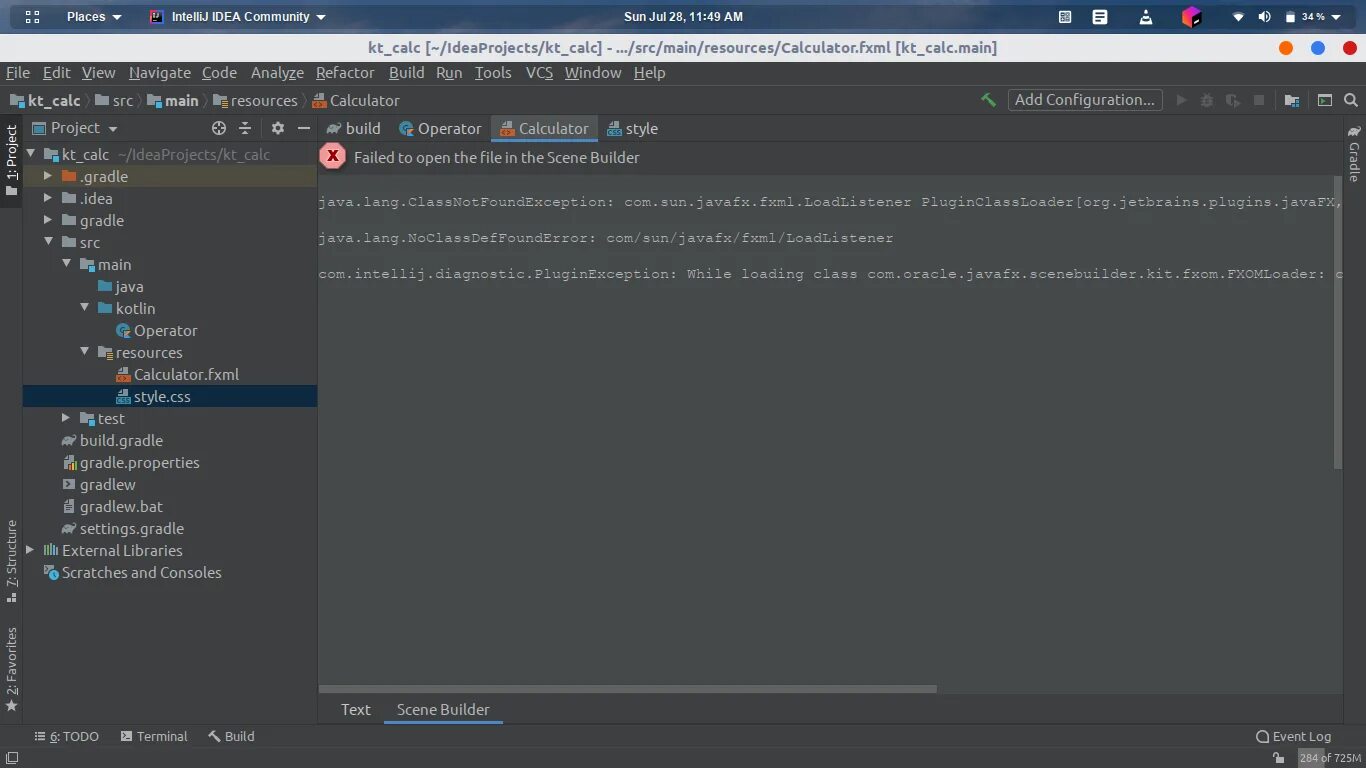
Task: Click the user tray icon in top bar
Action: 1145,17
